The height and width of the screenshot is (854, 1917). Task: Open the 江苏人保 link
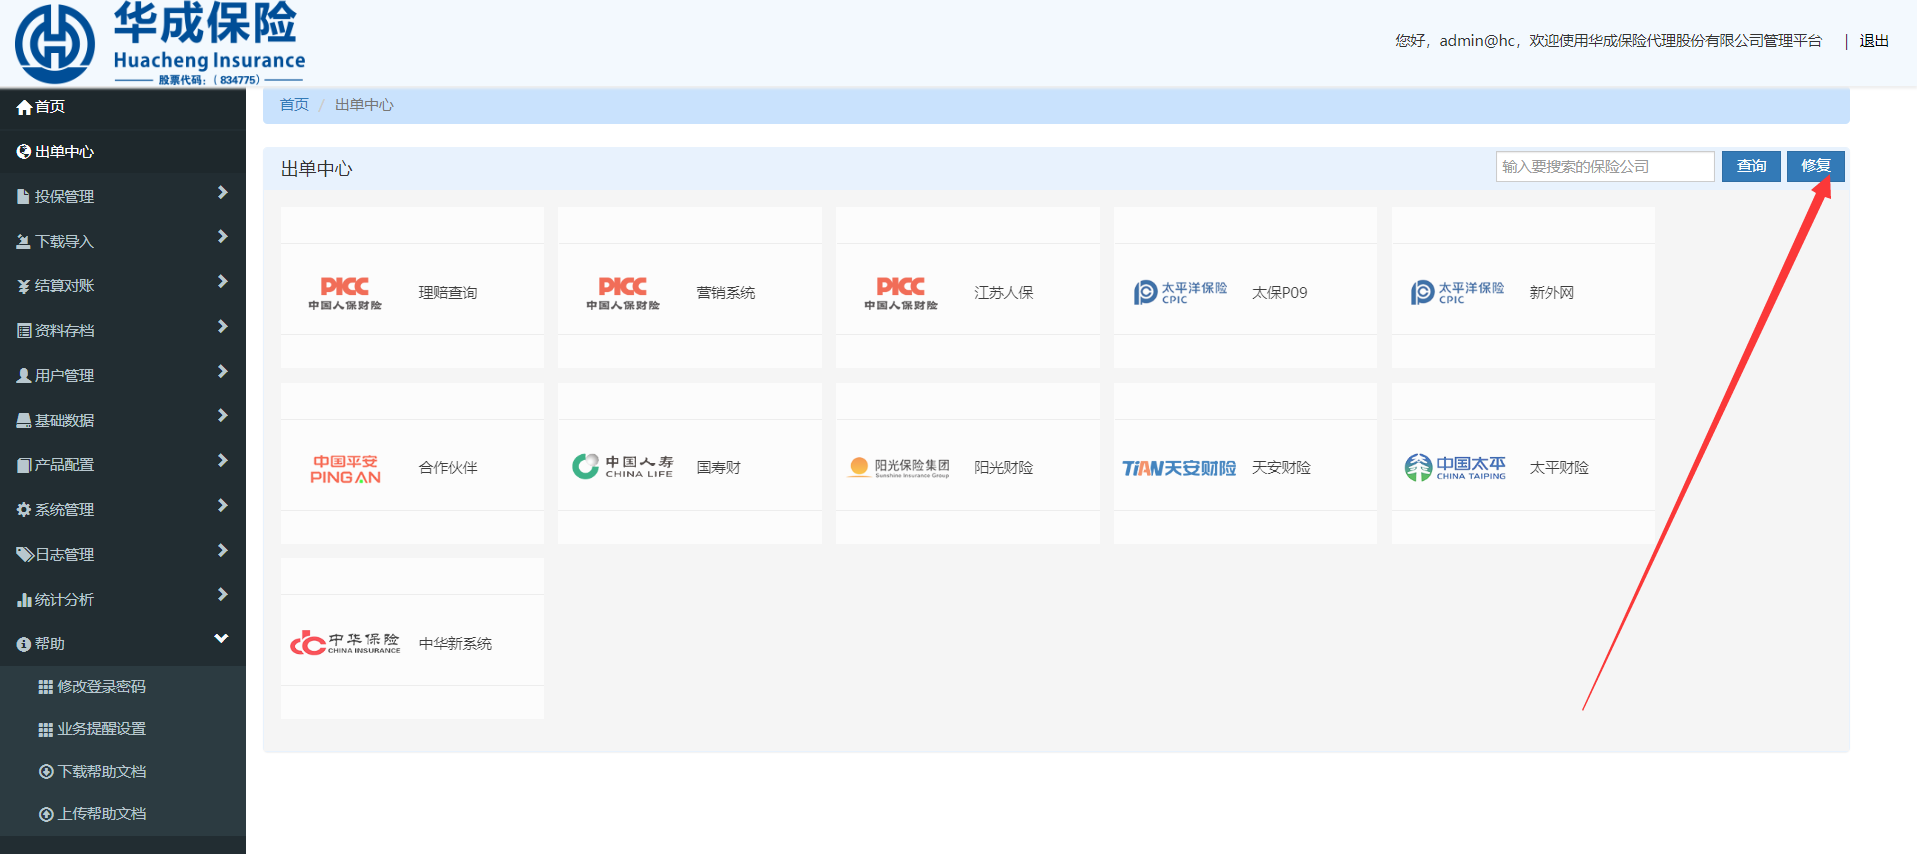point(1004,293)
